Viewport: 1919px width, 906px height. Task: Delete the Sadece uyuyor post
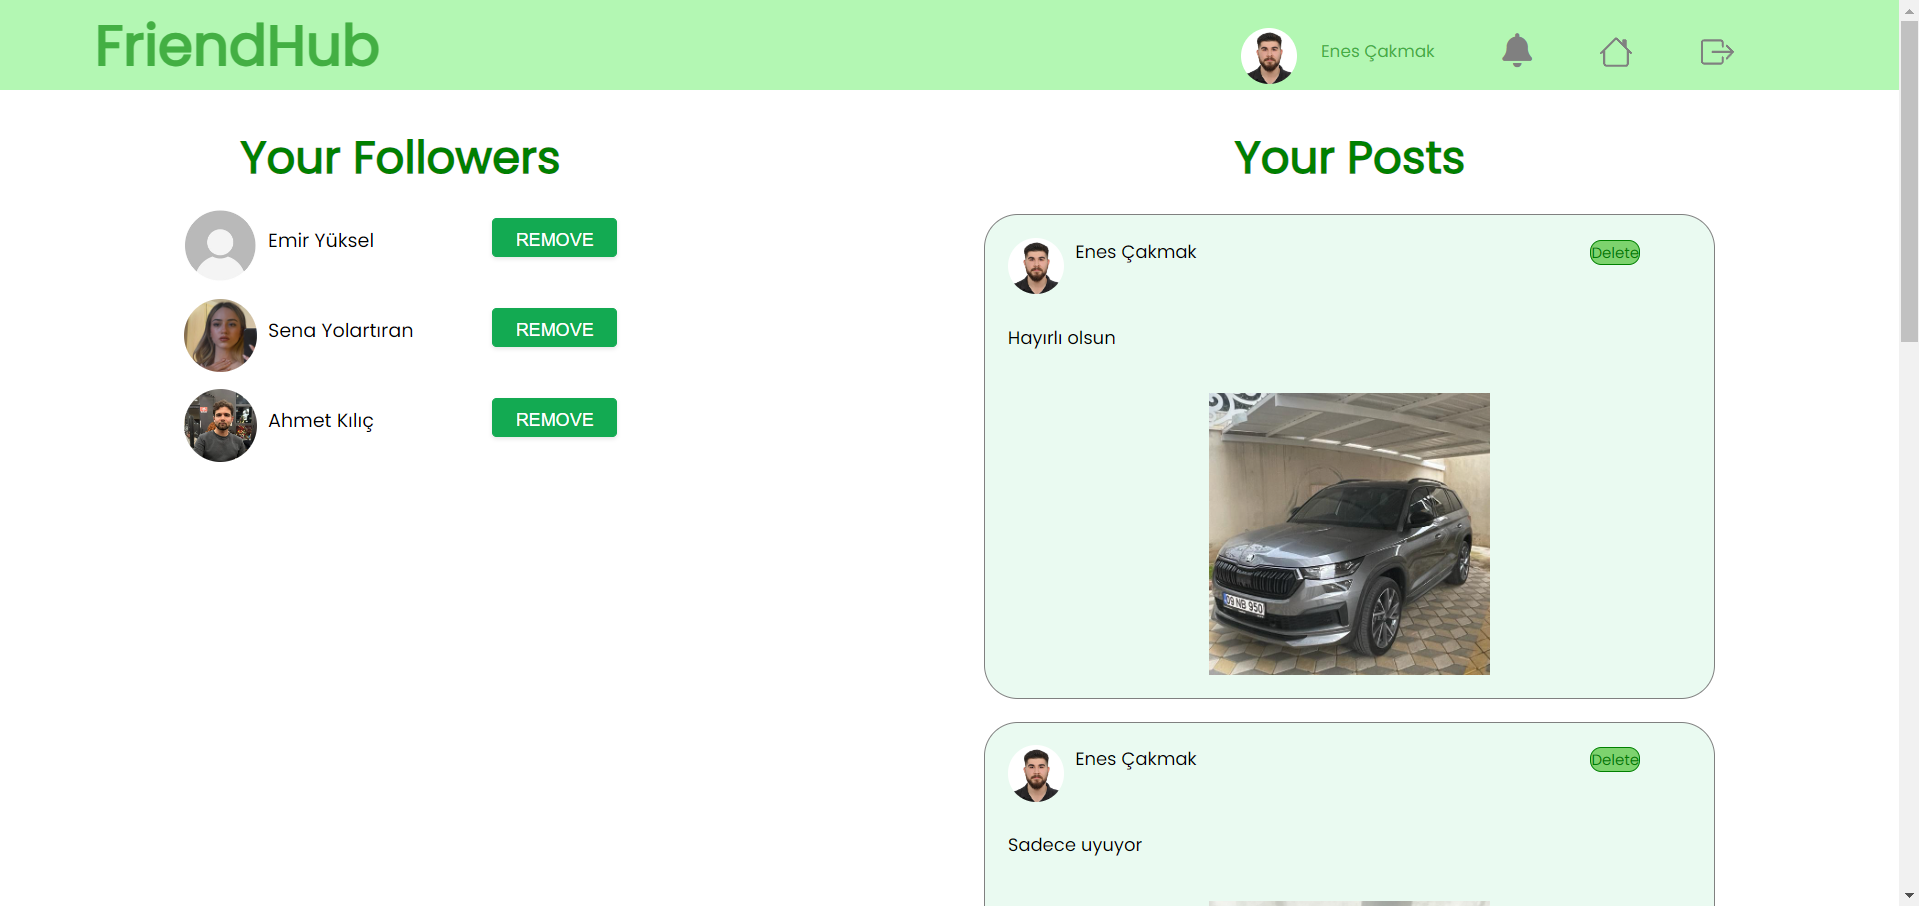pos(1614,759)
